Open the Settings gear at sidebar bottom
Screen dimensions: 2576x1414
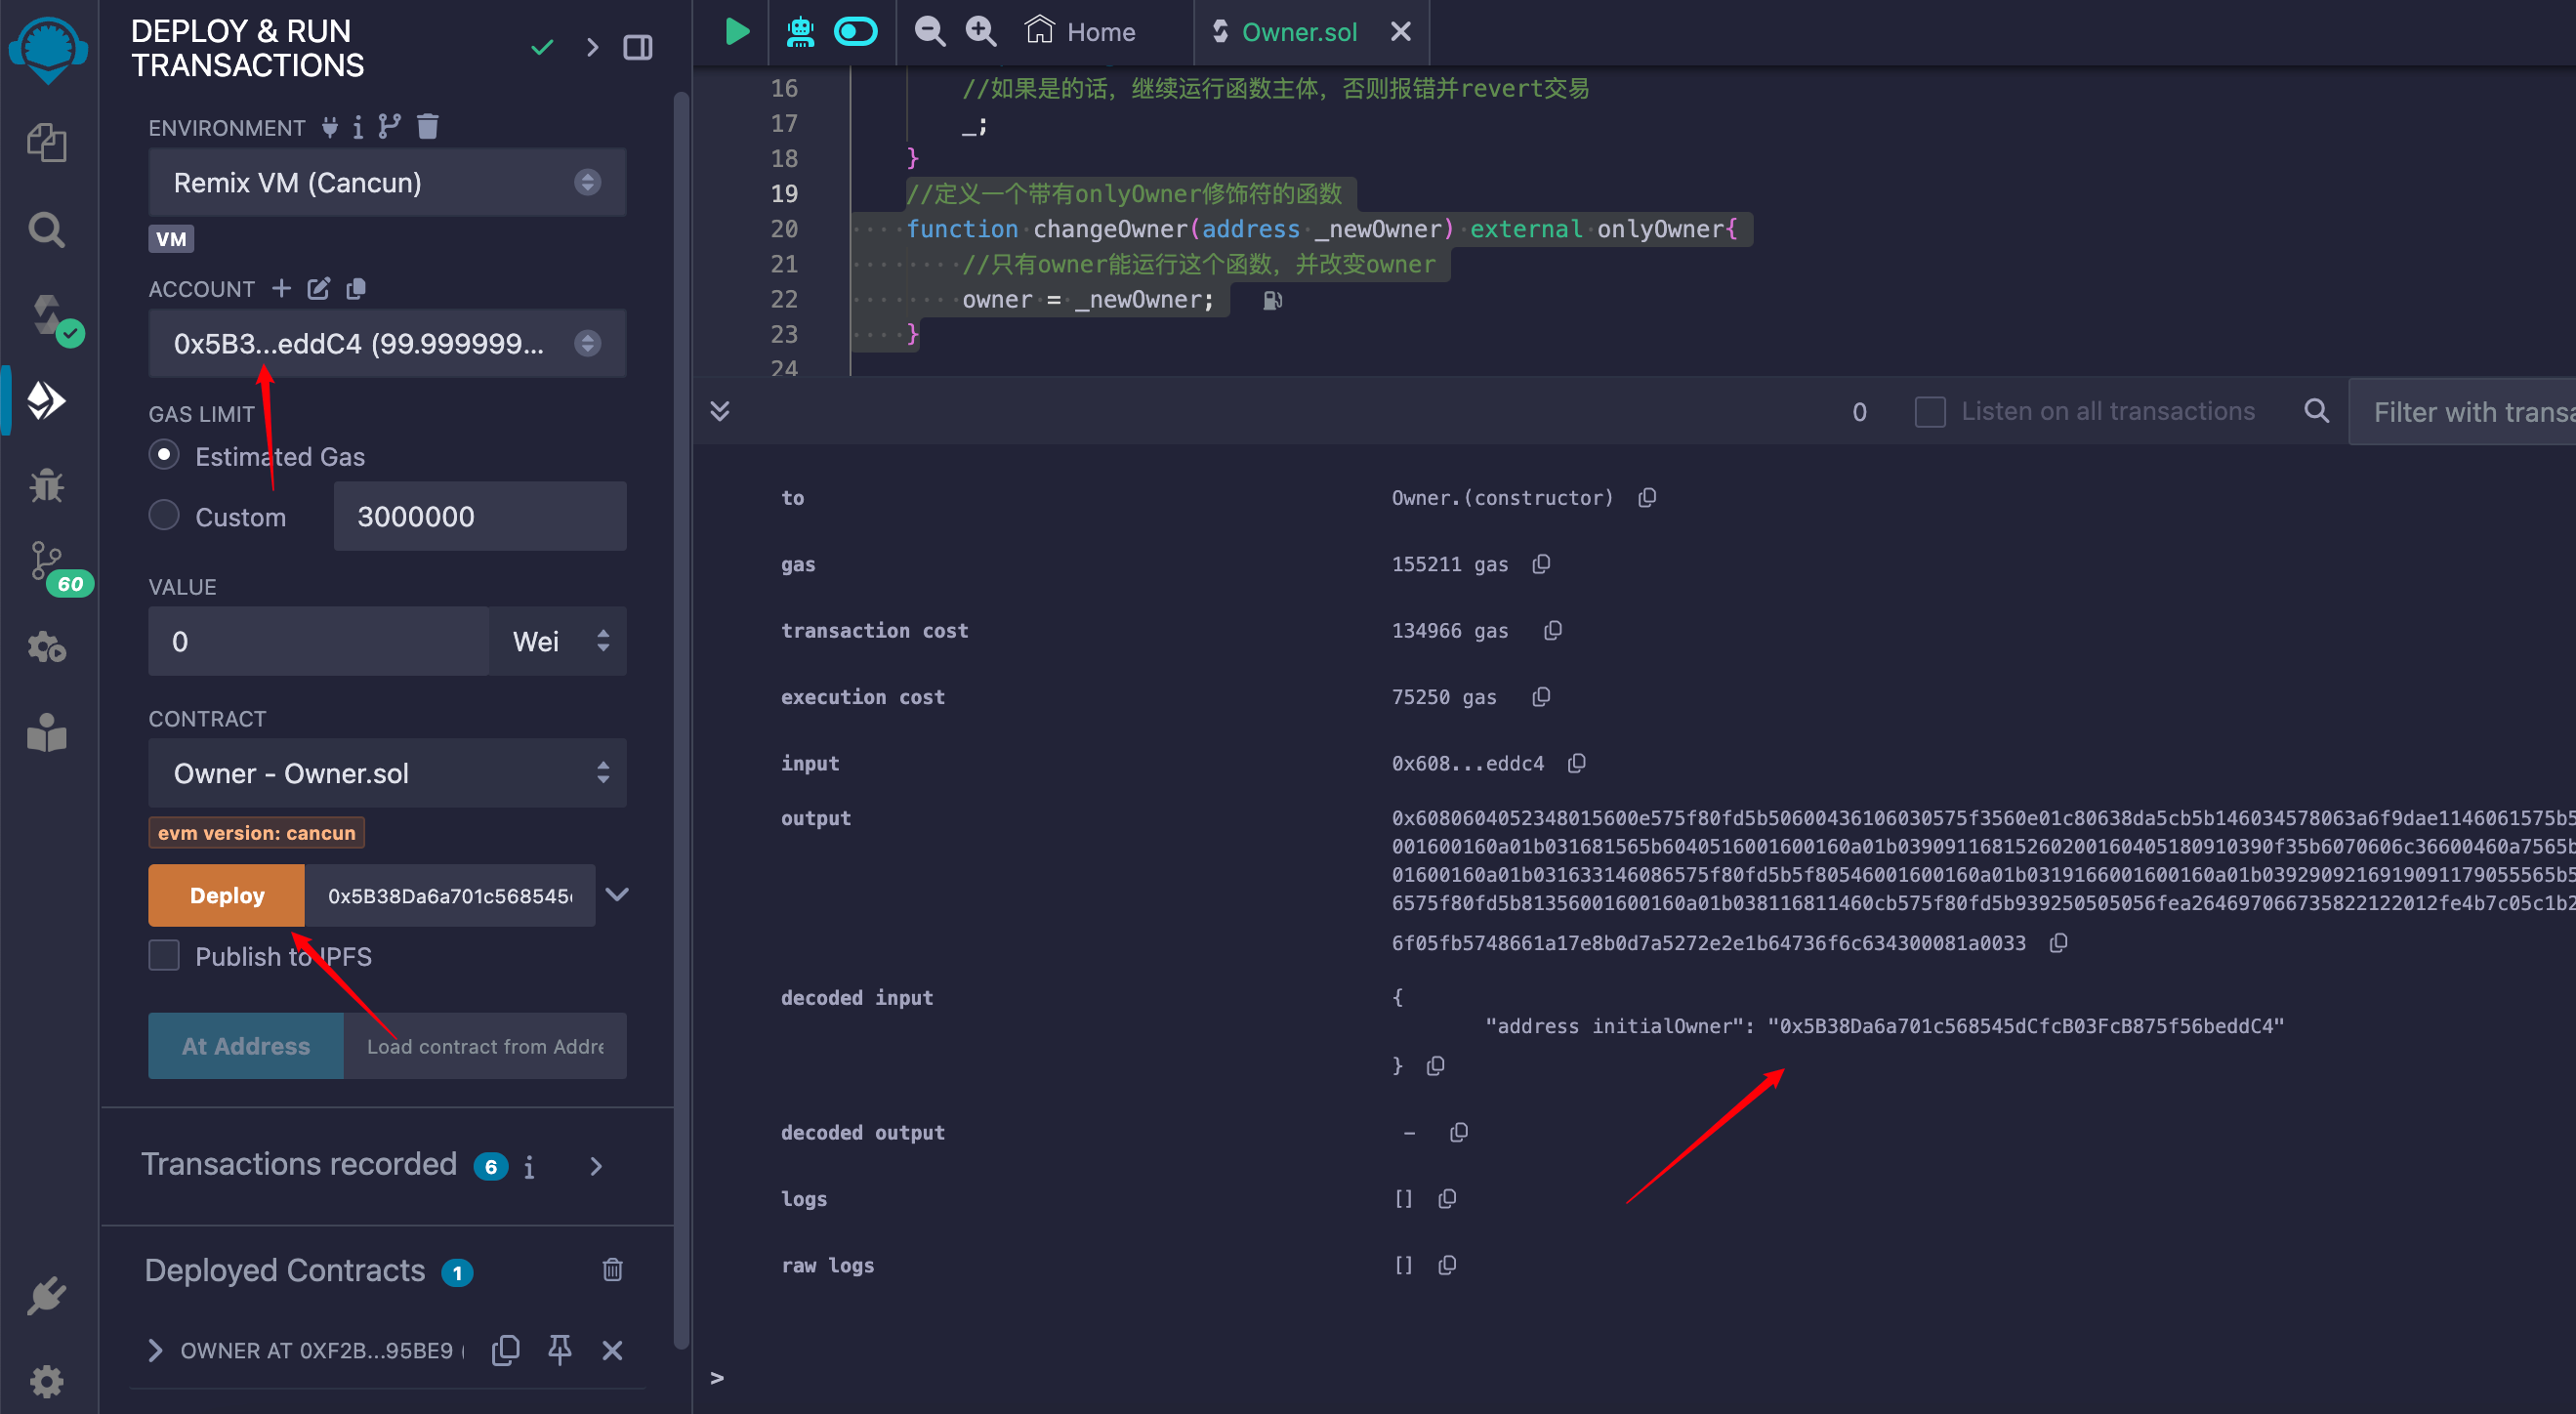coord(47,1382)
